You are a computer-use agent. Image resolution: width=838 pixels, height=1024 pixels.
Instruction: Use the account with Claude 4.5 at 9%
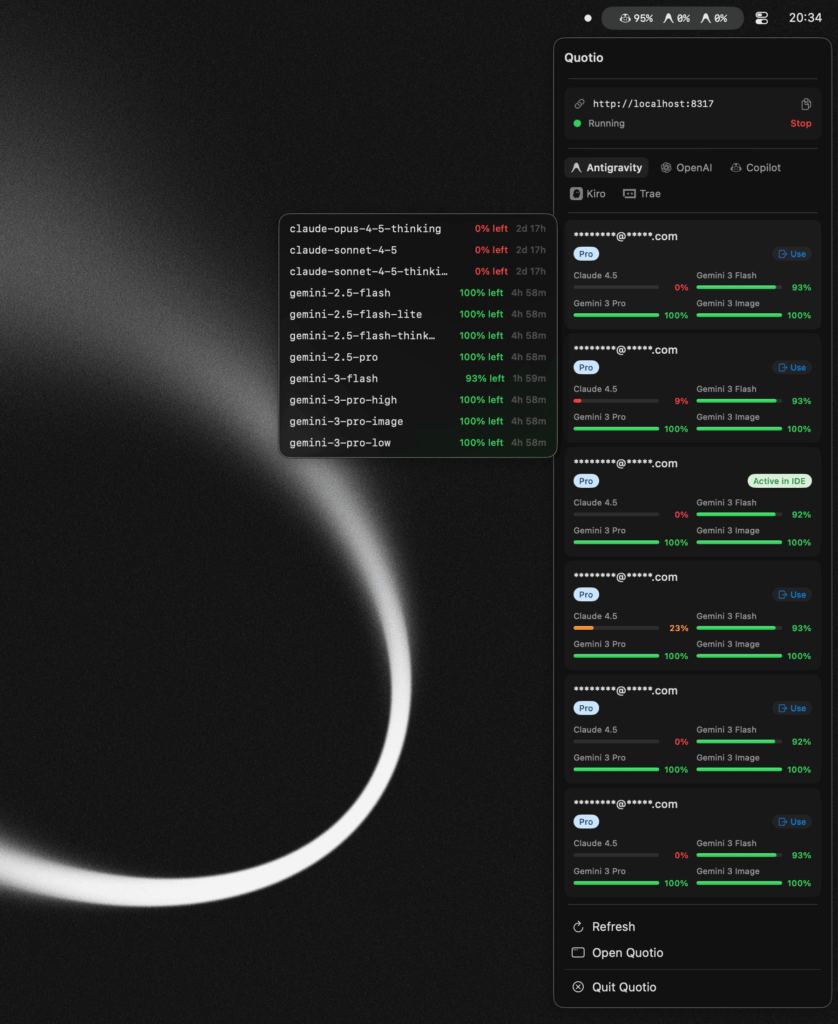791,368
